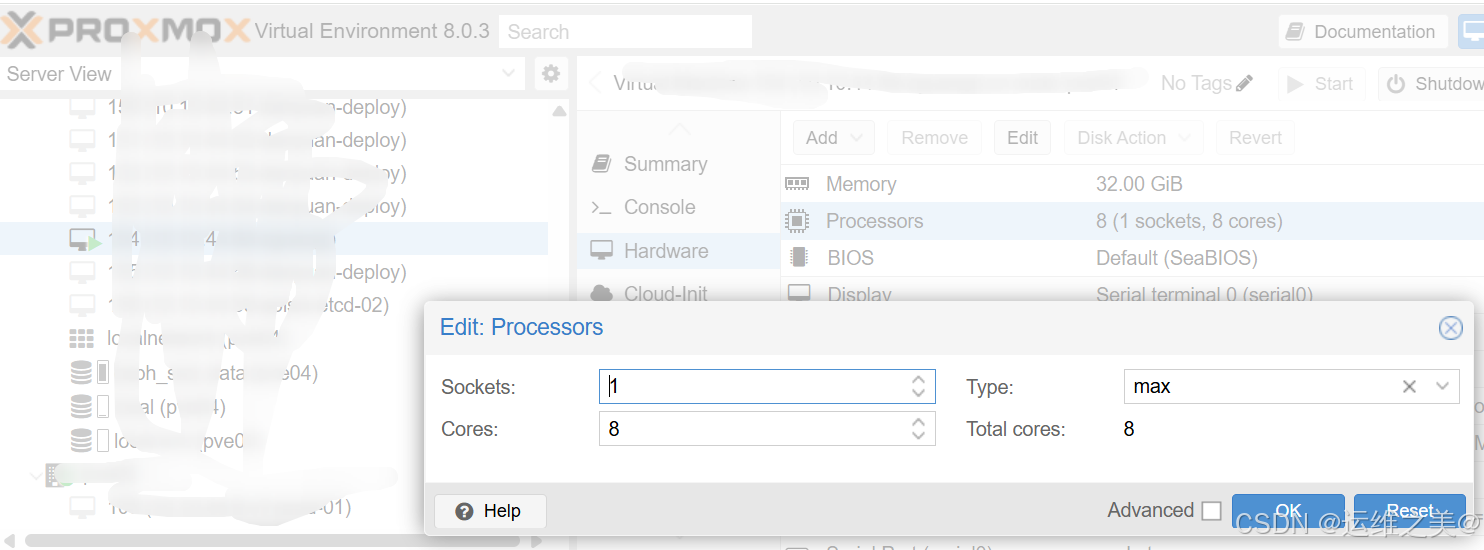Click the No Tags label

1196,84
